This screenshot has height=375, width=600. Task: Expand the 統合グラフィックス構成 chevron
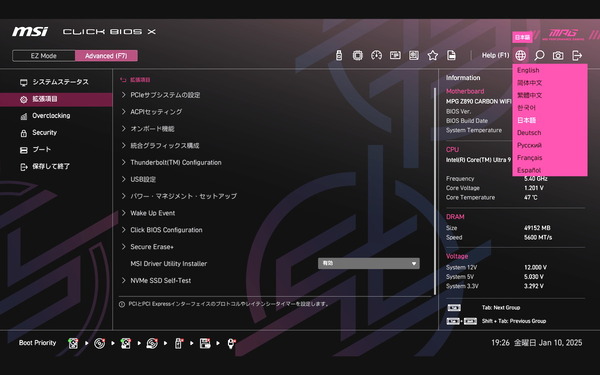tap(124, 145)
